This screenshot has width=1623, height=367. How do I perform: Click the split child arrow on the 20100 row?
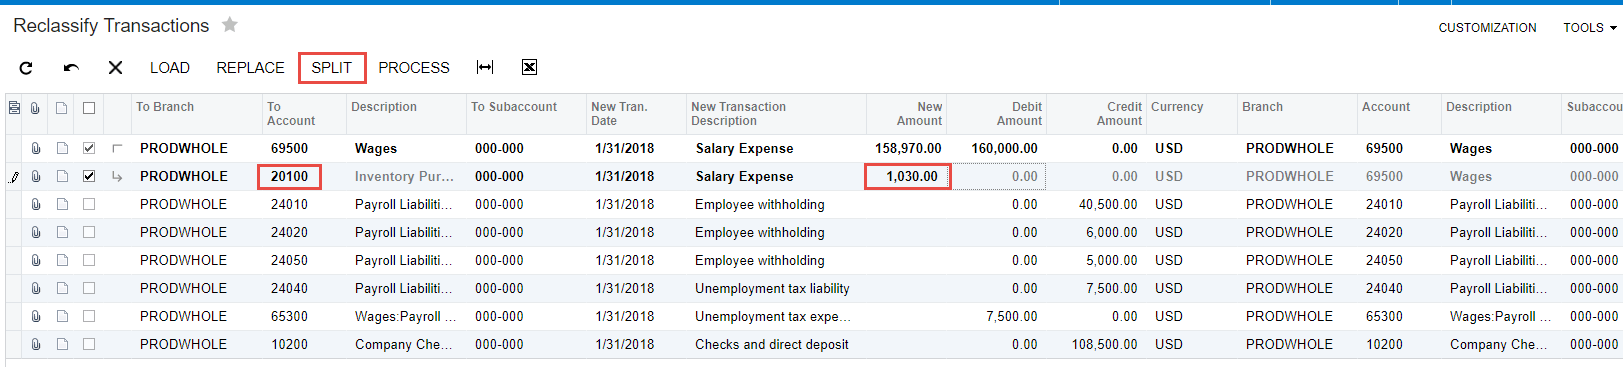[x=117, y=176]
